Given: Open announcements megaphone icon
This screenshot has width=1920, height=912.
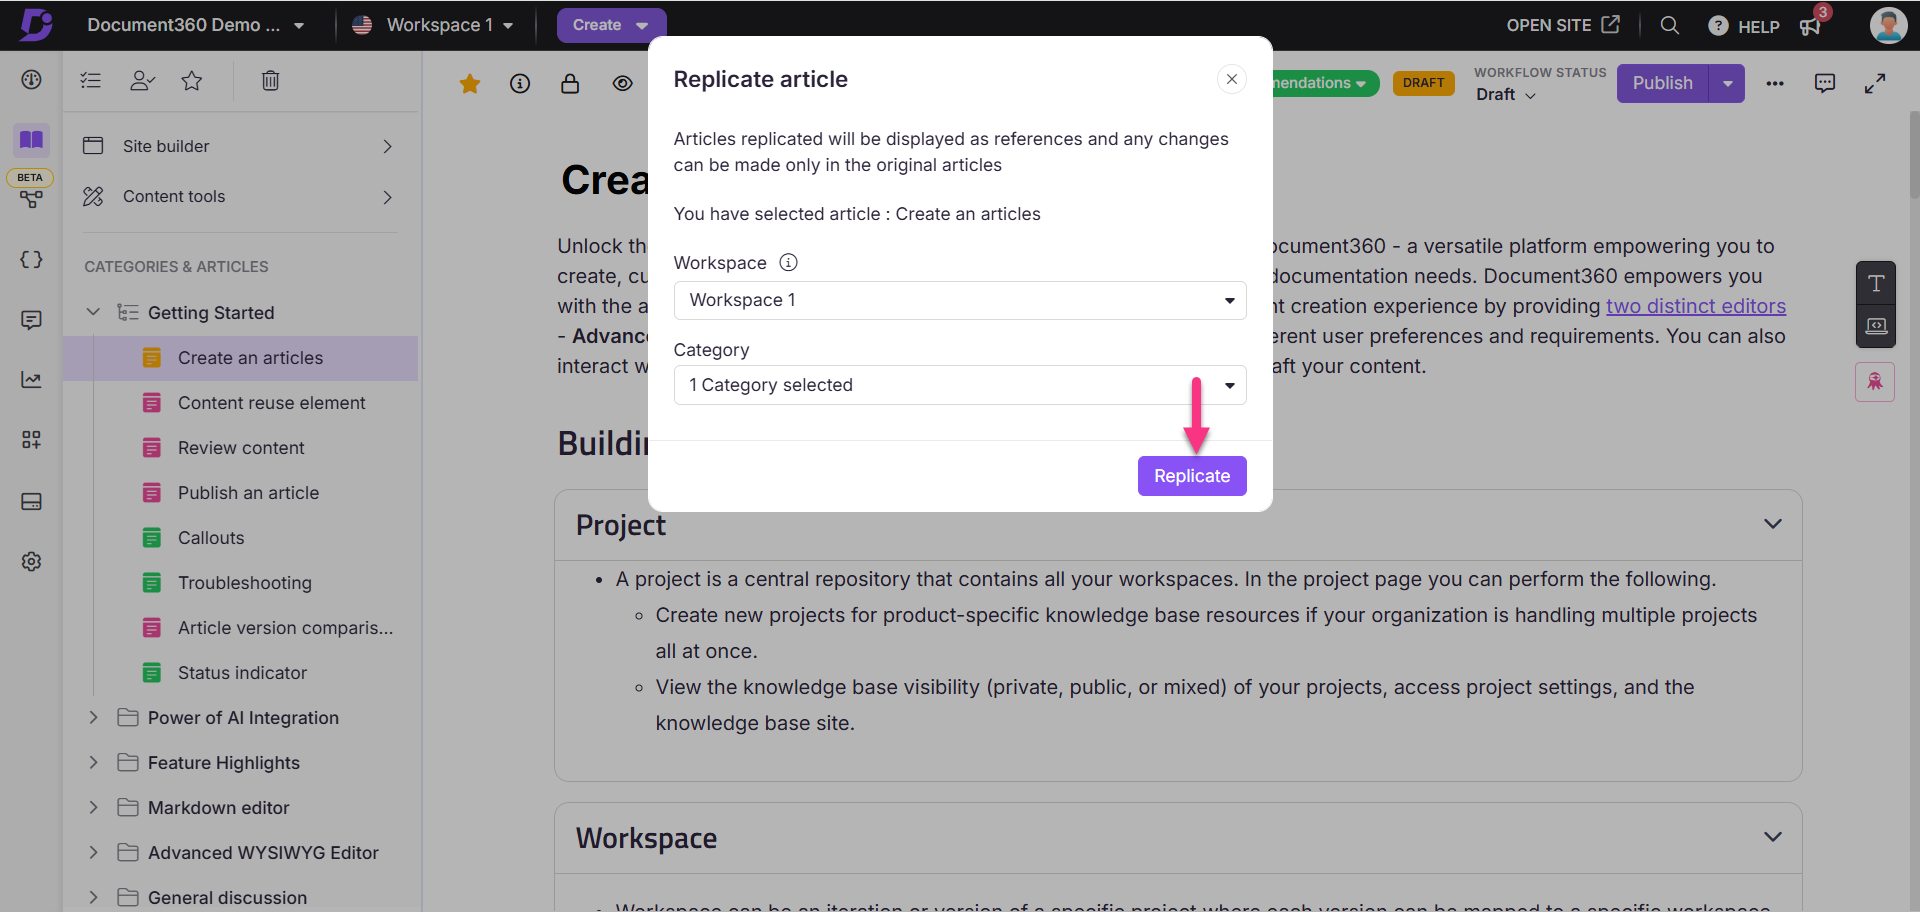Looking at the screenshot, I should click(x=1811, y=26).
